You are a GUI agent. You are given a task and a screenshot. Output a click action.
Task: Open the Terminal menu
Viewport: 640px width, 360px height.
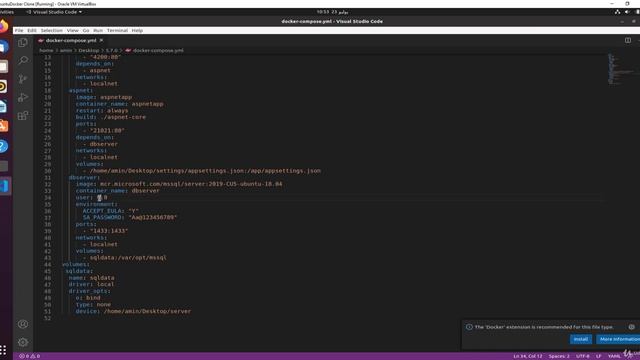pos(117,31)
